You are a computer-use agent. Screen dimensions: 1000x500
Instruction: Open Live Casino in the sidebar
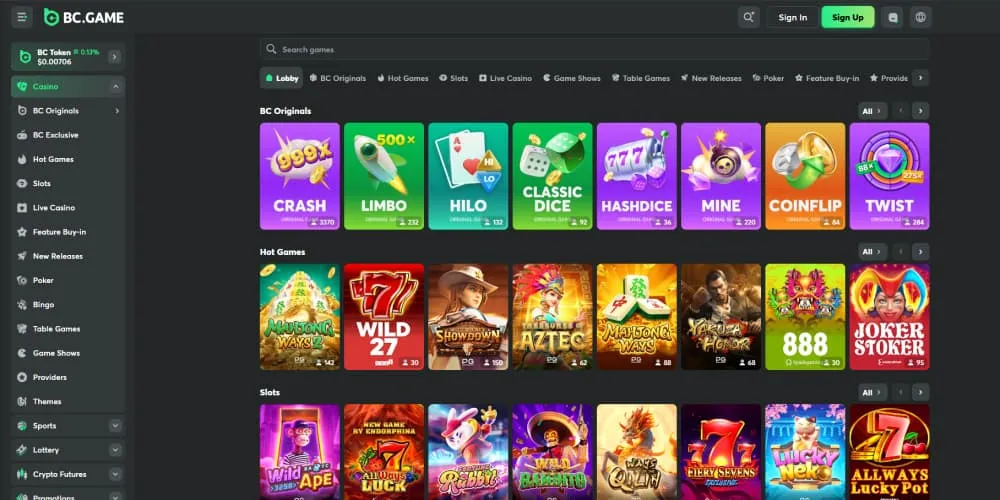(68, 207)
